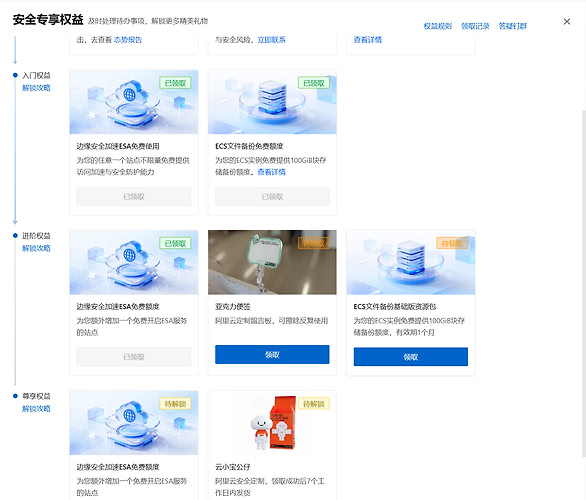
Task: Open 解锁攻略 under 尊享权益
Action: coord(36,408)
